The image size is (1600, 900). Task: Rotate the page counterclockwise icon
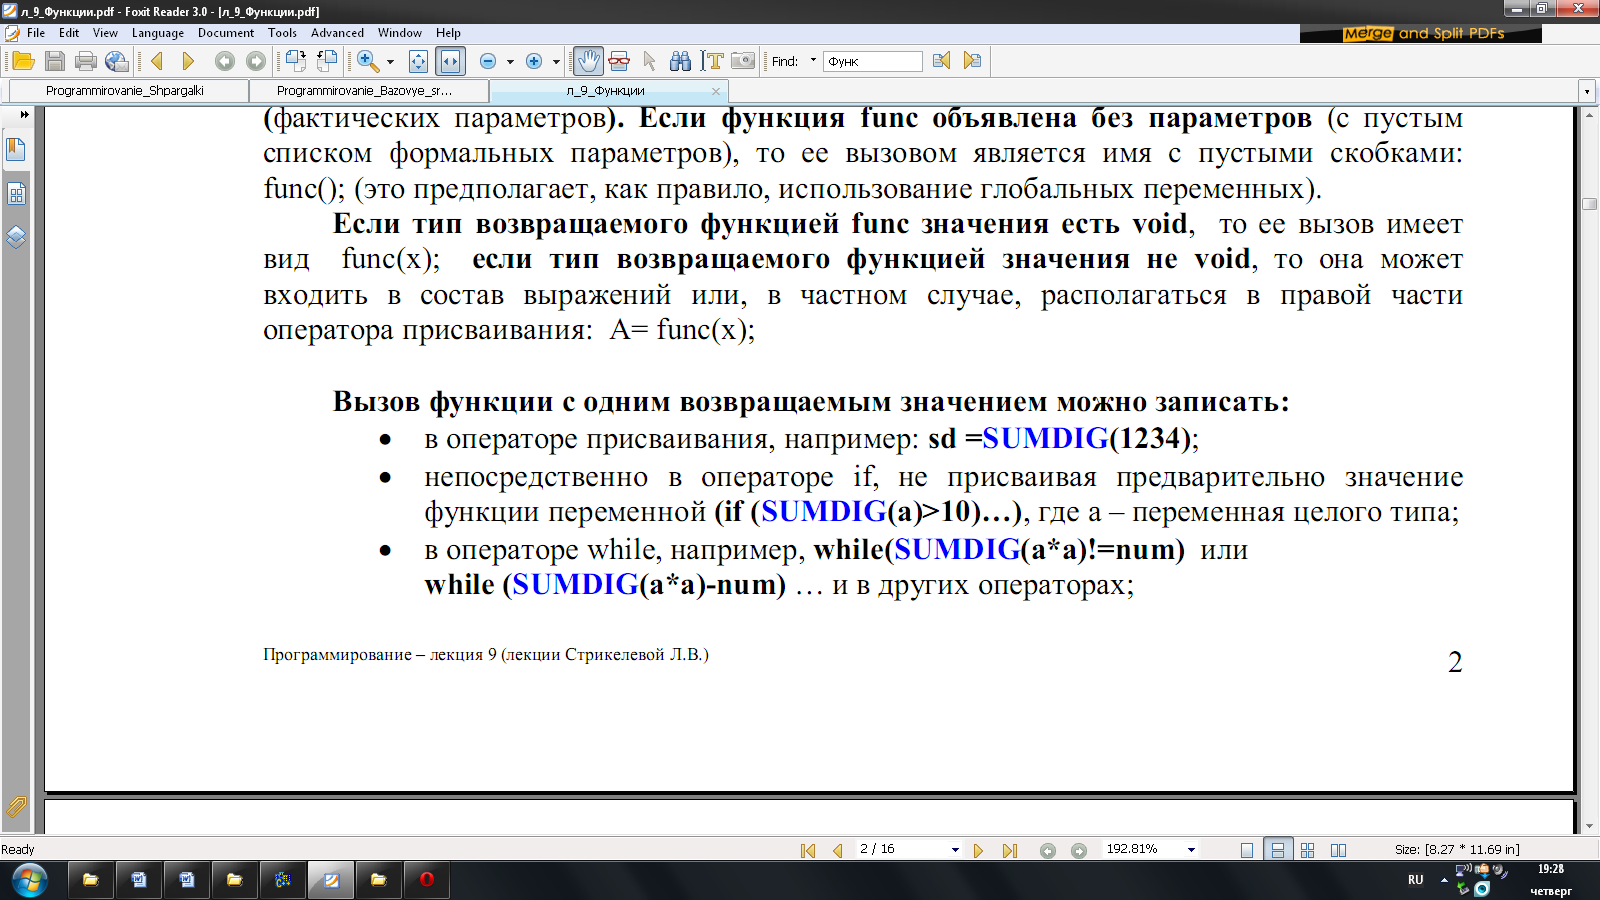pyautogui.click(x=327, y=61)
